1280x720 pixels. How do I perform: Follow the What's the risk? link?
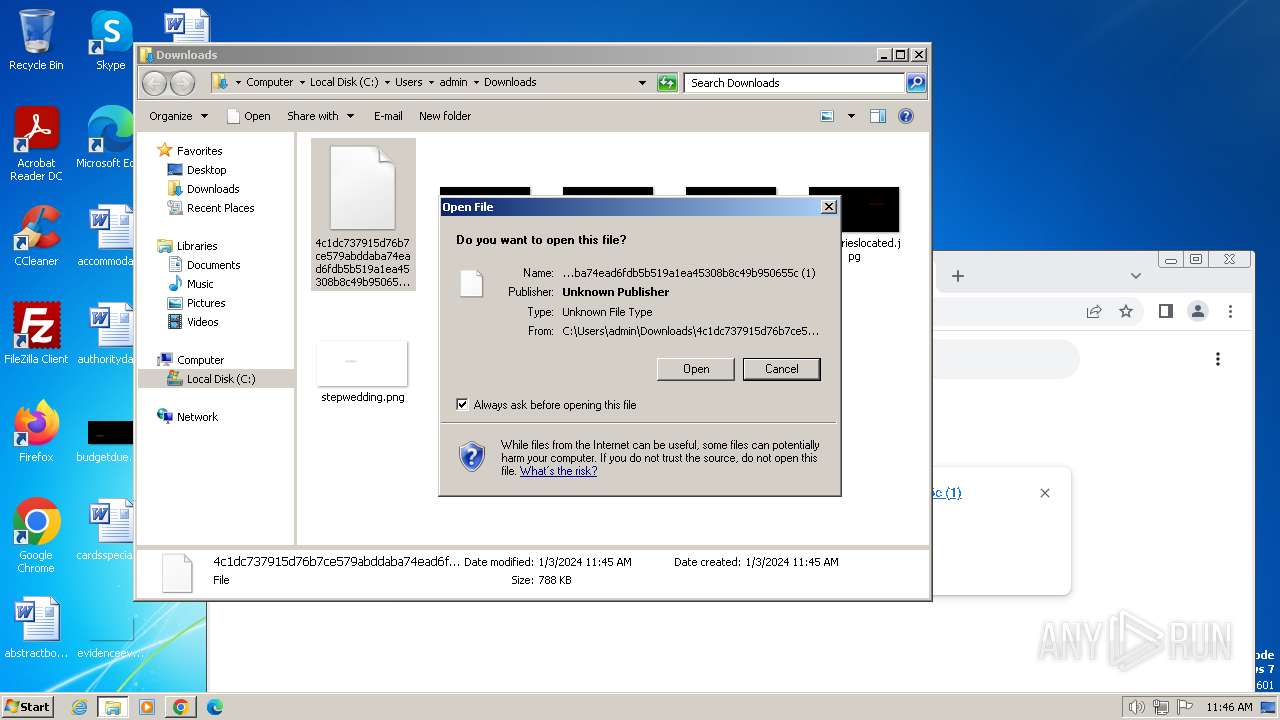[558, 471]
